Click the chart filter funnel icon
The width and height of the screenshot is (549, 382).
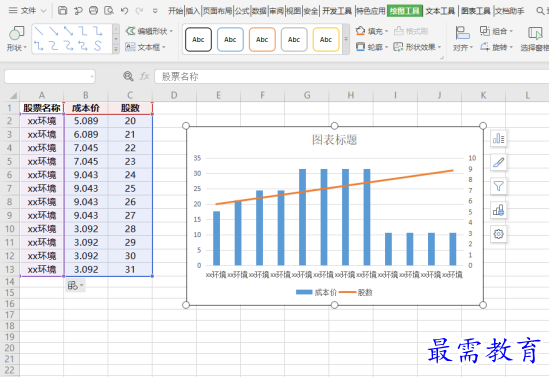[x=498, y=186]
